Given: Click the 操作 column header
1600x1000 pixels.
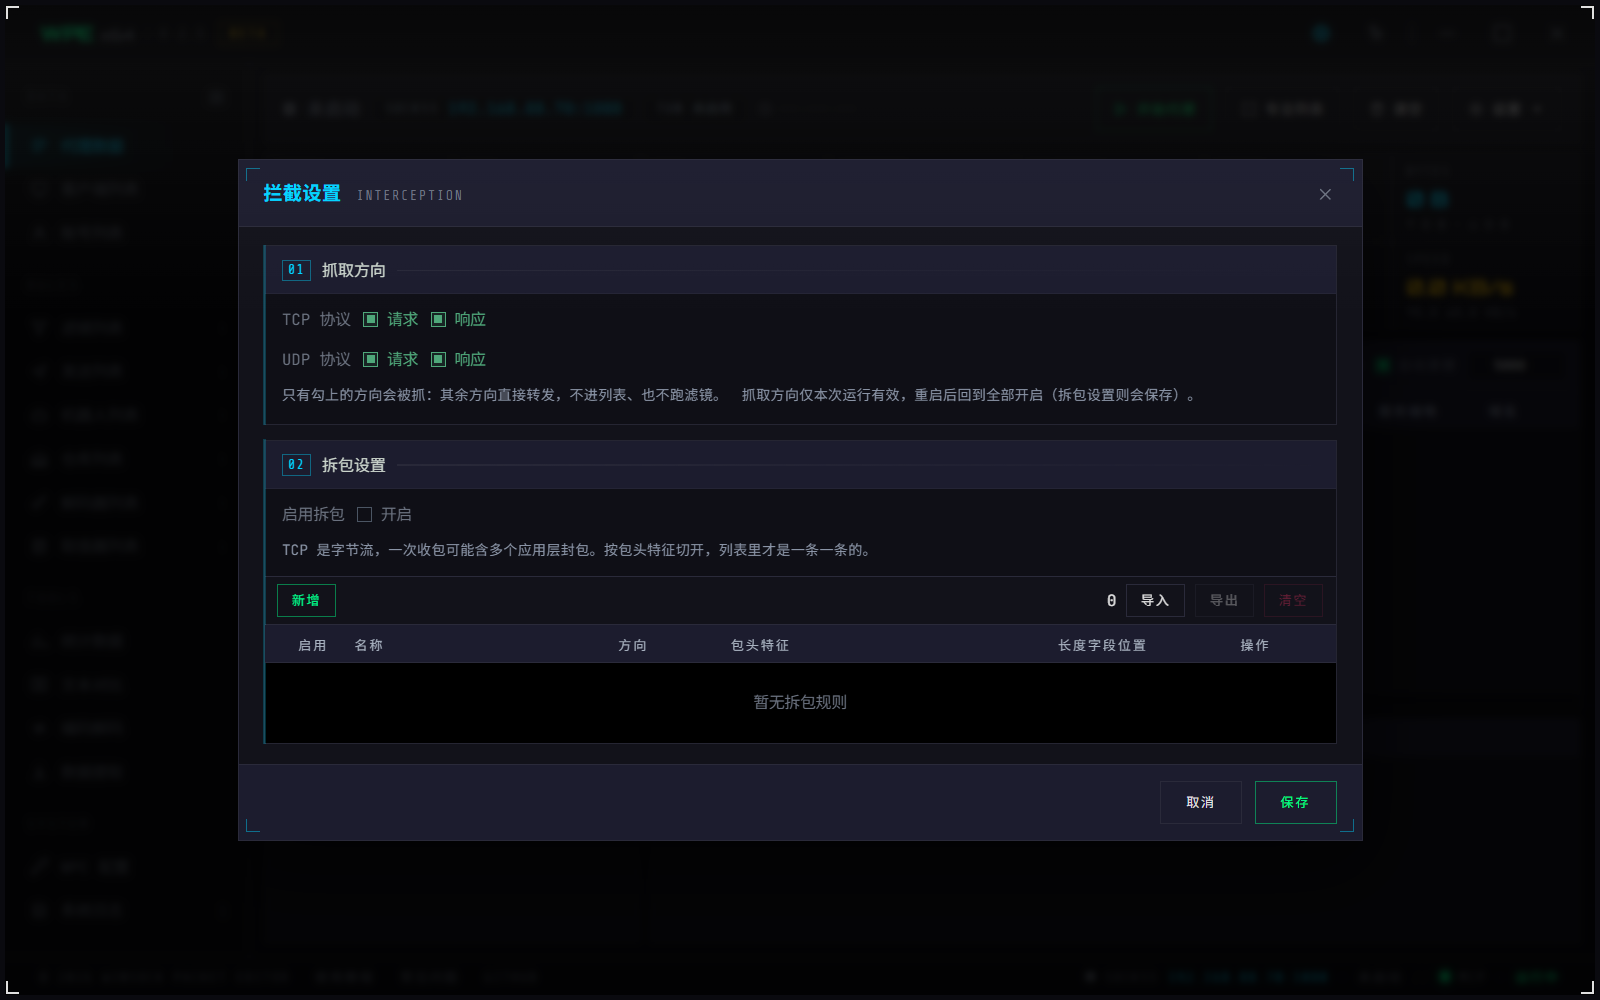Looking at the screenshot, I should coord(1255,646).
